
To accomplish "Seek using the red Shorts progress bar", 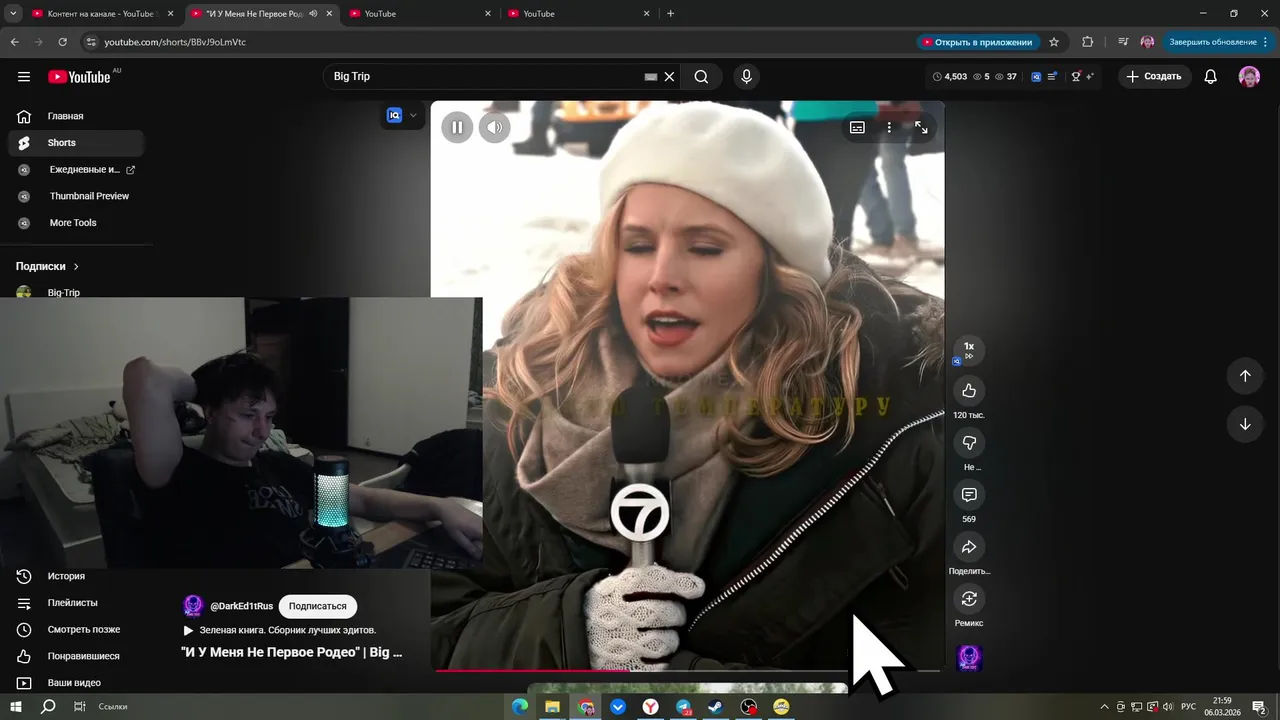I will tap(690, 670).
